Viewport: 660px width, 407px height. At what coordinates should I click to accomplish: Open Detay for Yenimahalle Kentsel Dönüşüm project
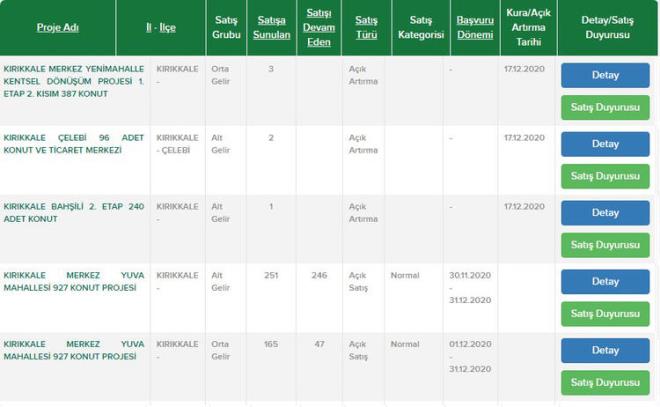click(x=605, y=75)
